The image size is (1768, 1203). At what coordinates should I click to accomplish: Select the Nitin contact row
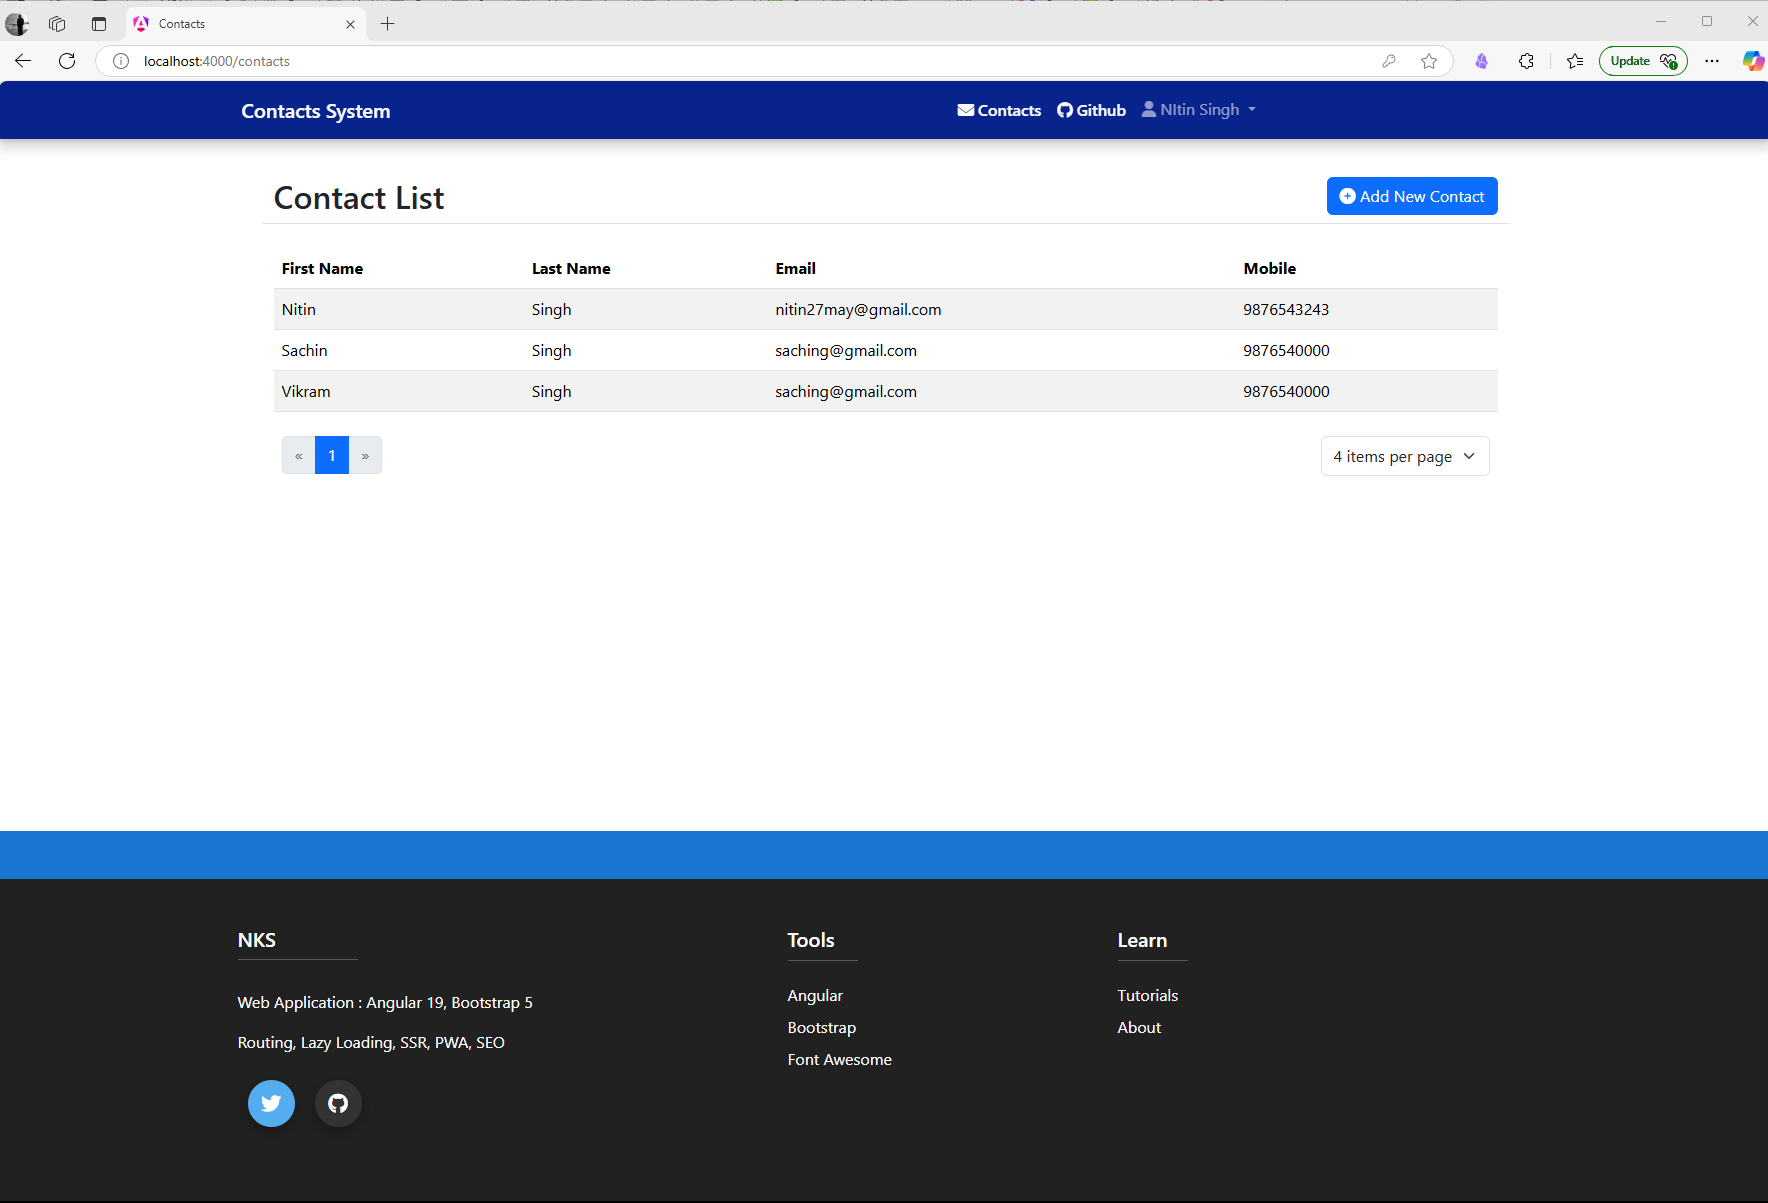tap(886, 309)
